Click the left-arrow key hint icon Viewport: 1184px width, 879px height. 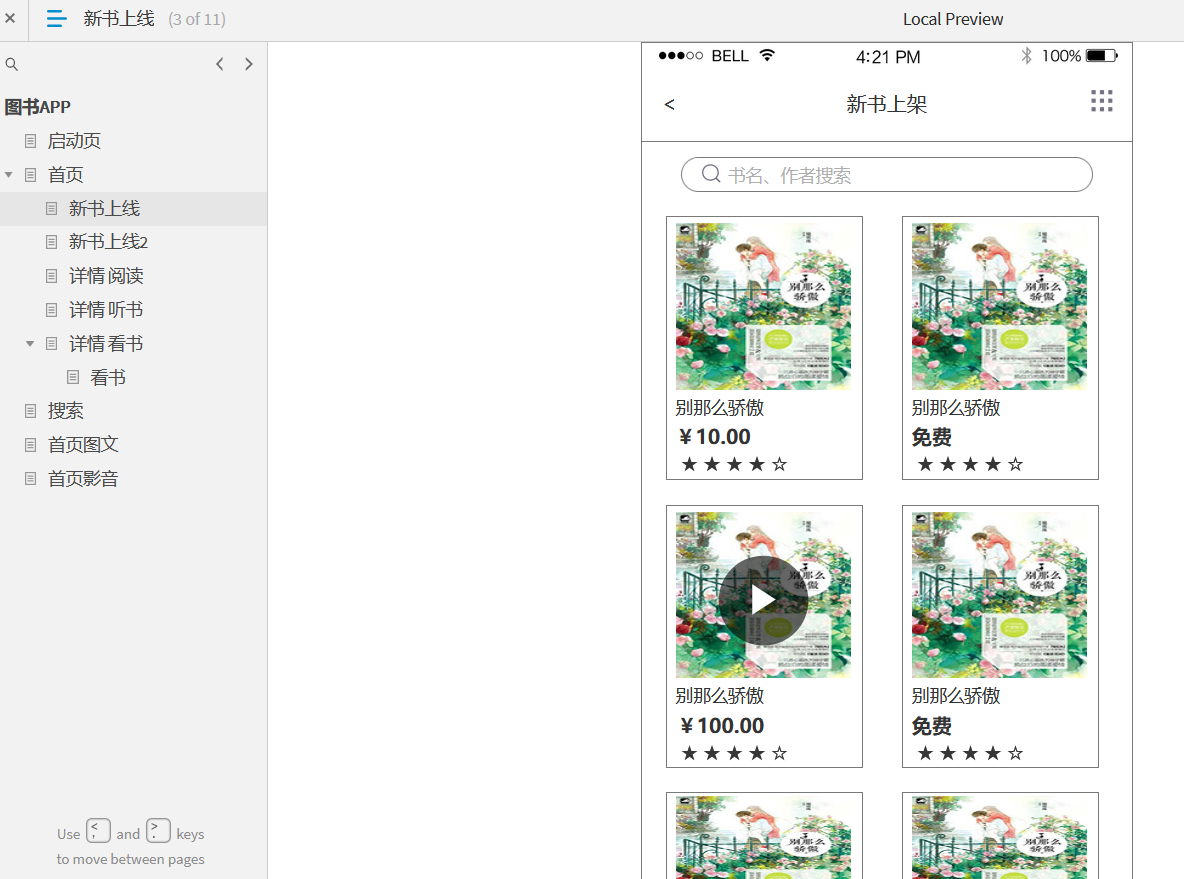98,831
